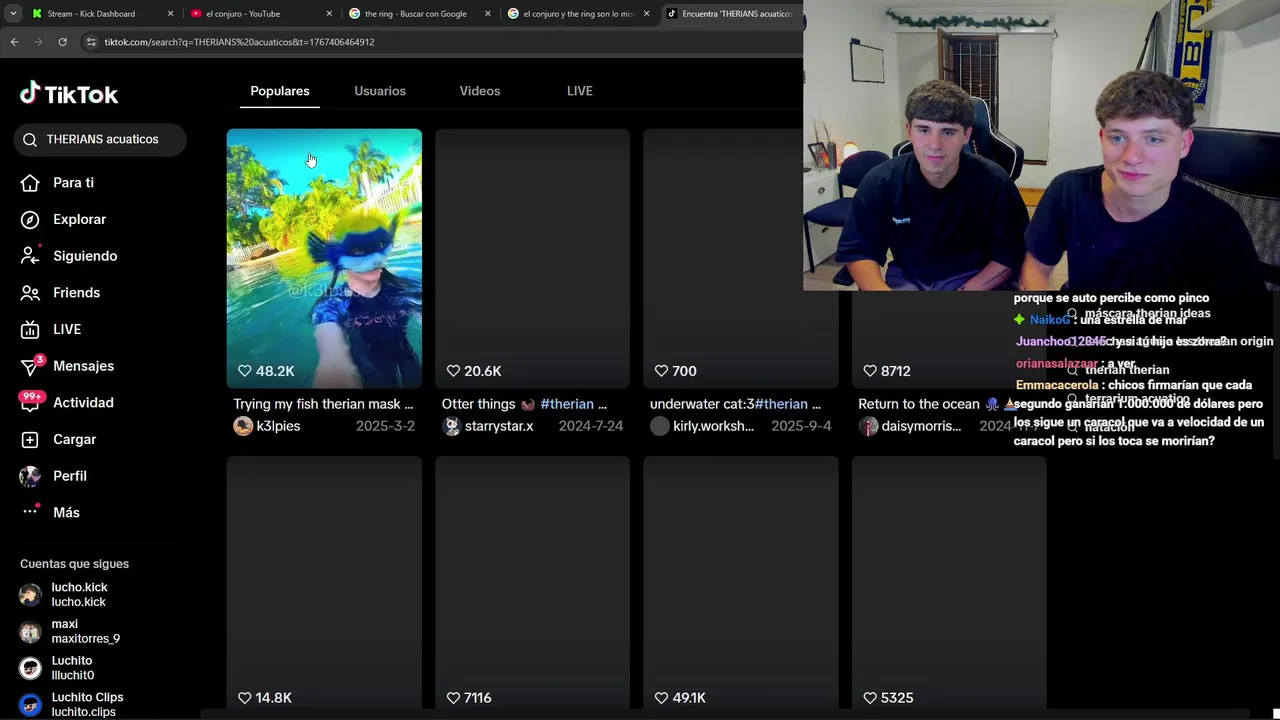This screenshot has width=1280, height=720.
Task: Open the Mensajes icon
Action: (30, 366)
